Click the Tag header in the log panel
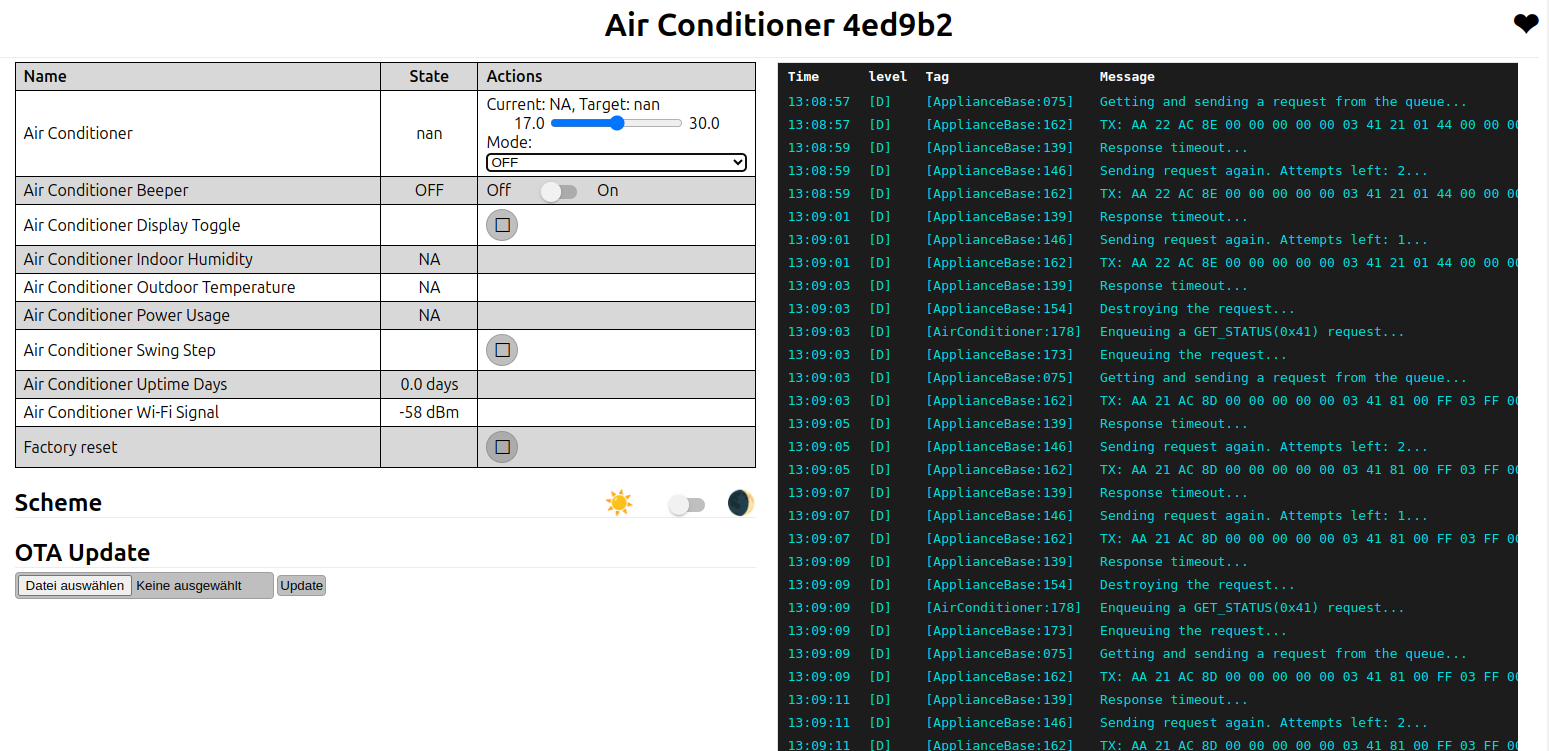Viewport: 1549px width, 751px height. (937, 77)
